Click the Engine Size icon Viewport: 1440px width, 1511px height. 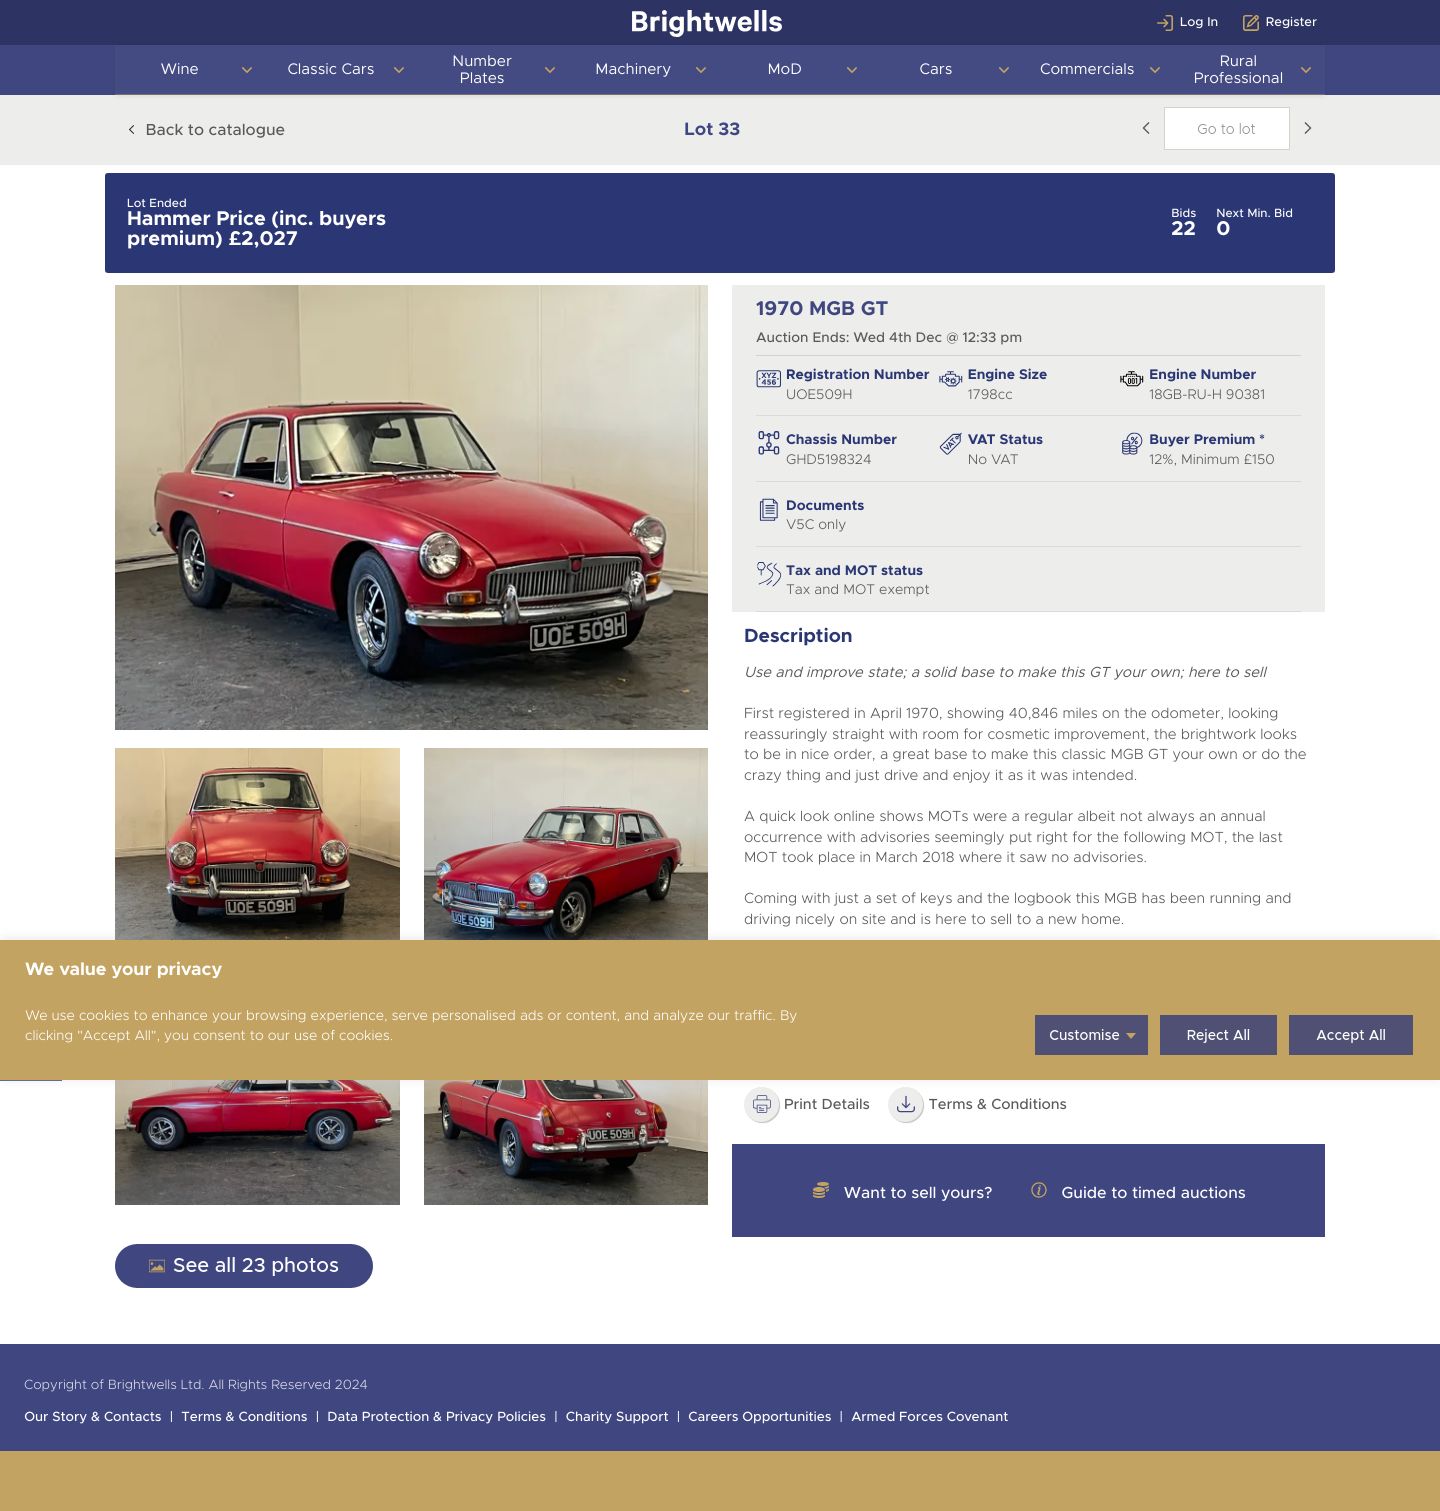950,379
